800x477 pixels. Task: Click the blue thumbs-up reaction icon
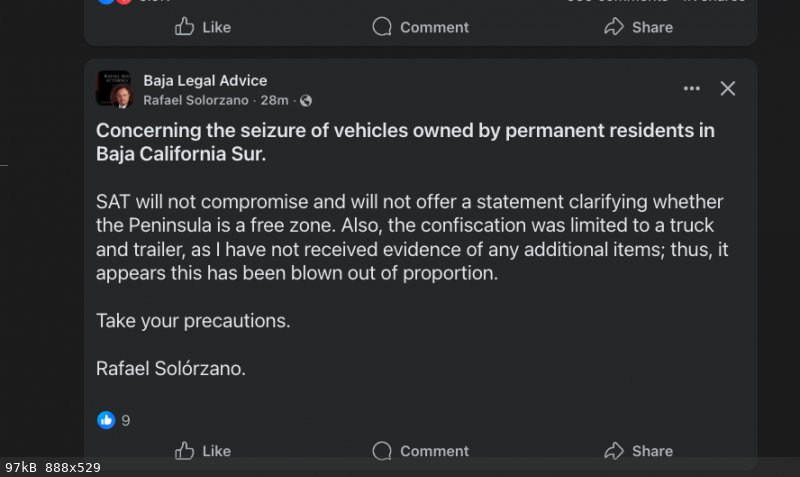pyautogui.click(x=106, y=420)
